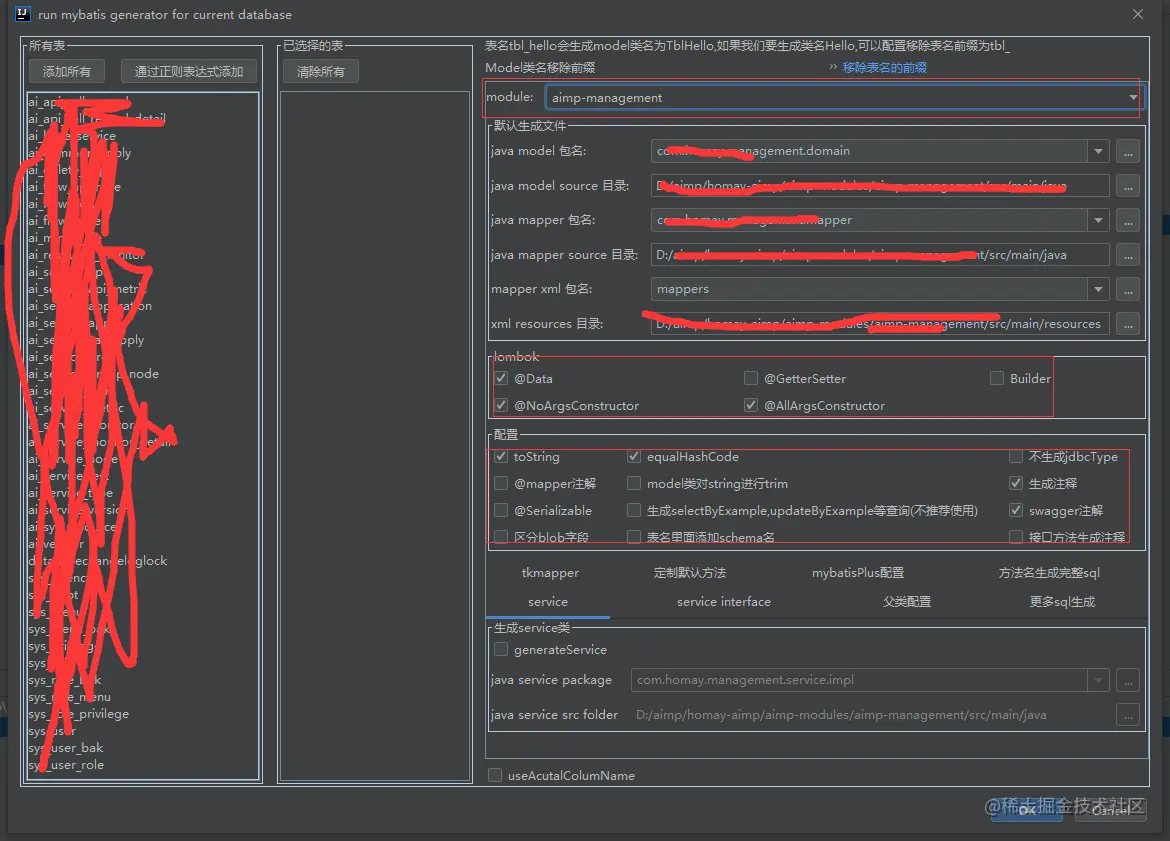Enable the @Serializable checkbox
This screenshot has height=841, width=1170.
(501, 510)
